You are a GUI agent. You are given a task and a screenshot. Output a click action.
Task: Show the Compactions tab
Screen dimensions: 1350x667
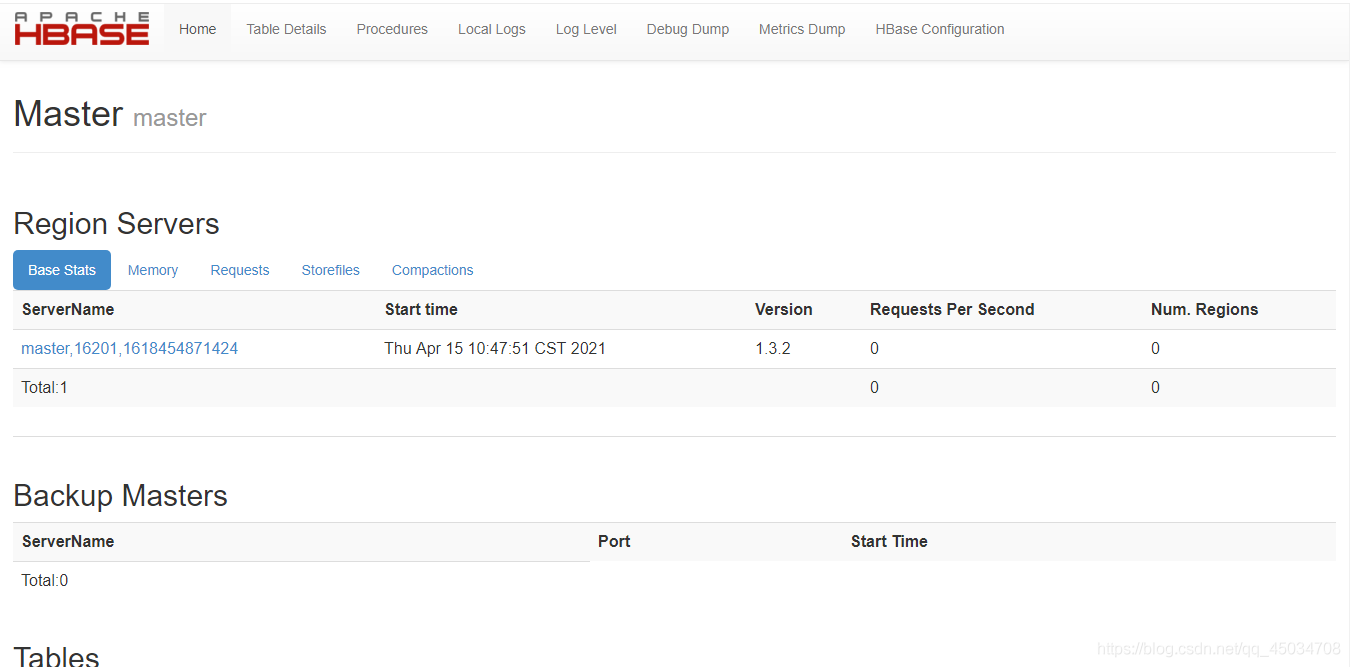tap(432, 270)
